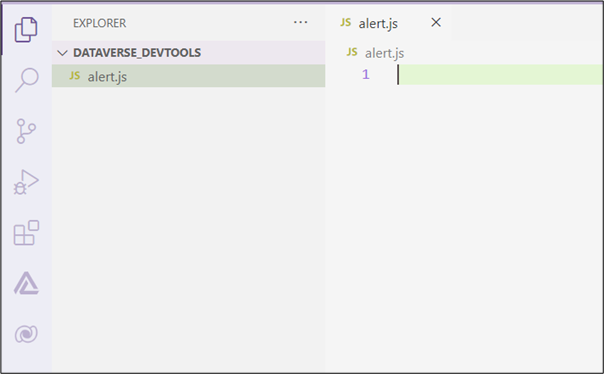Click the EXPLORER panel title
Screen dimensions: 604x374
pos(99,23)
